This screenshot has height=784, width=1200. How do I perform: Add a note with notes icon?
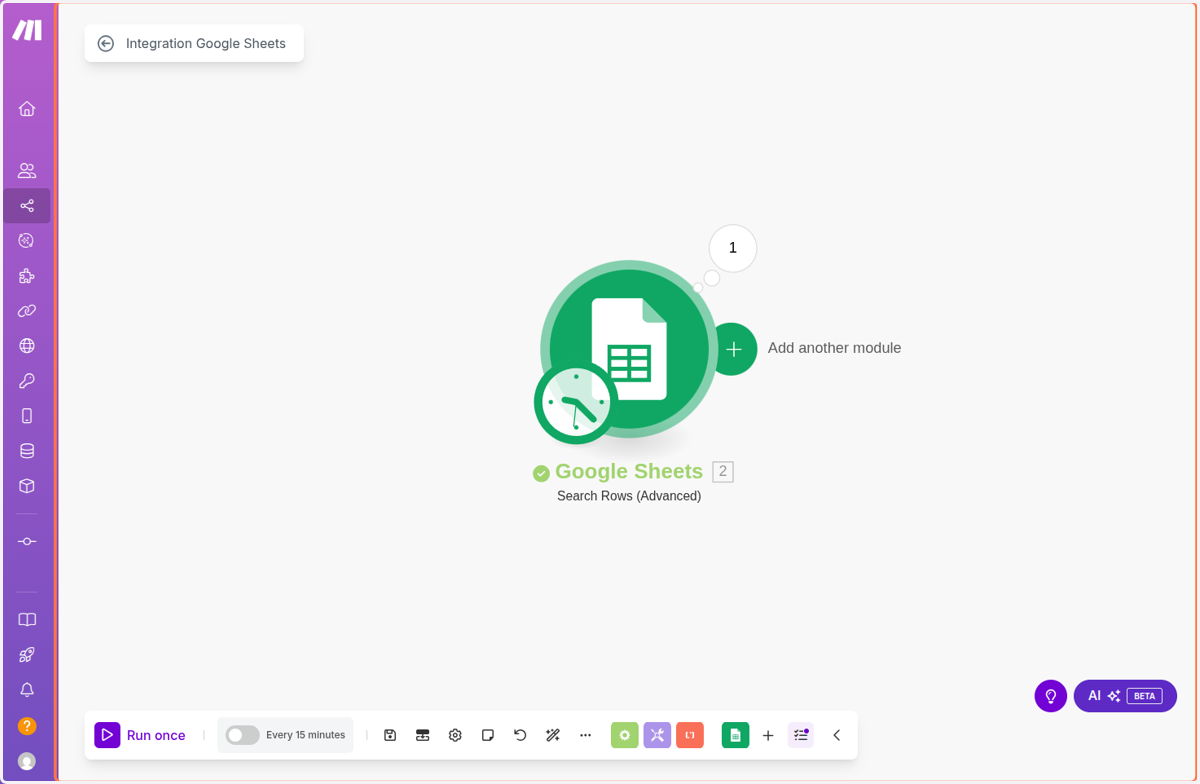[x=488, y=735]
